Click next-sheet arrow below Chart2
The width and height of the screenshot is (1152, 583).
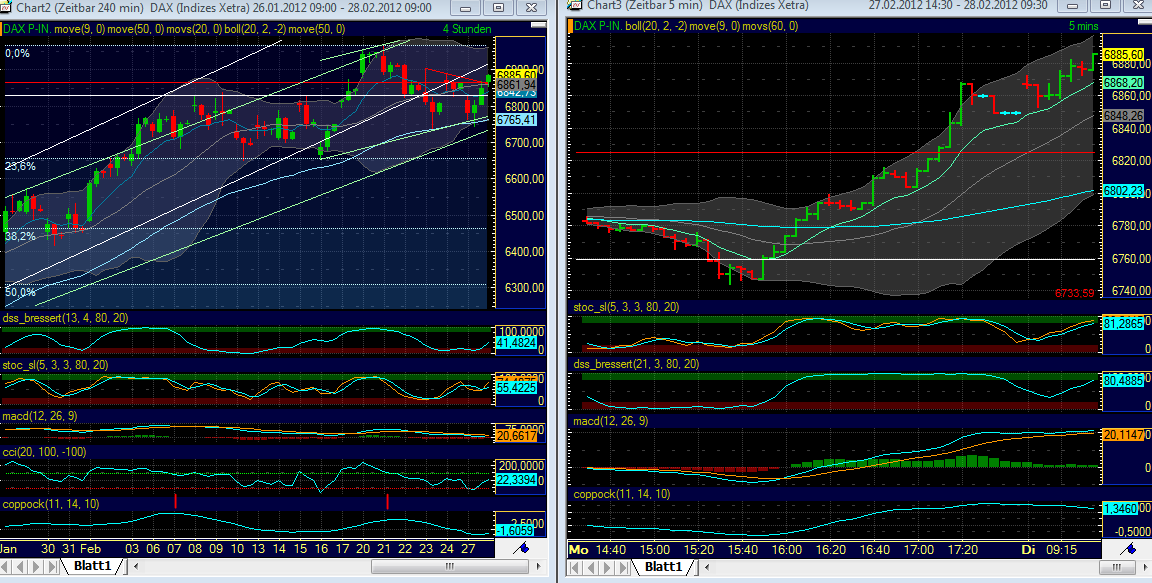pos(34,565)
